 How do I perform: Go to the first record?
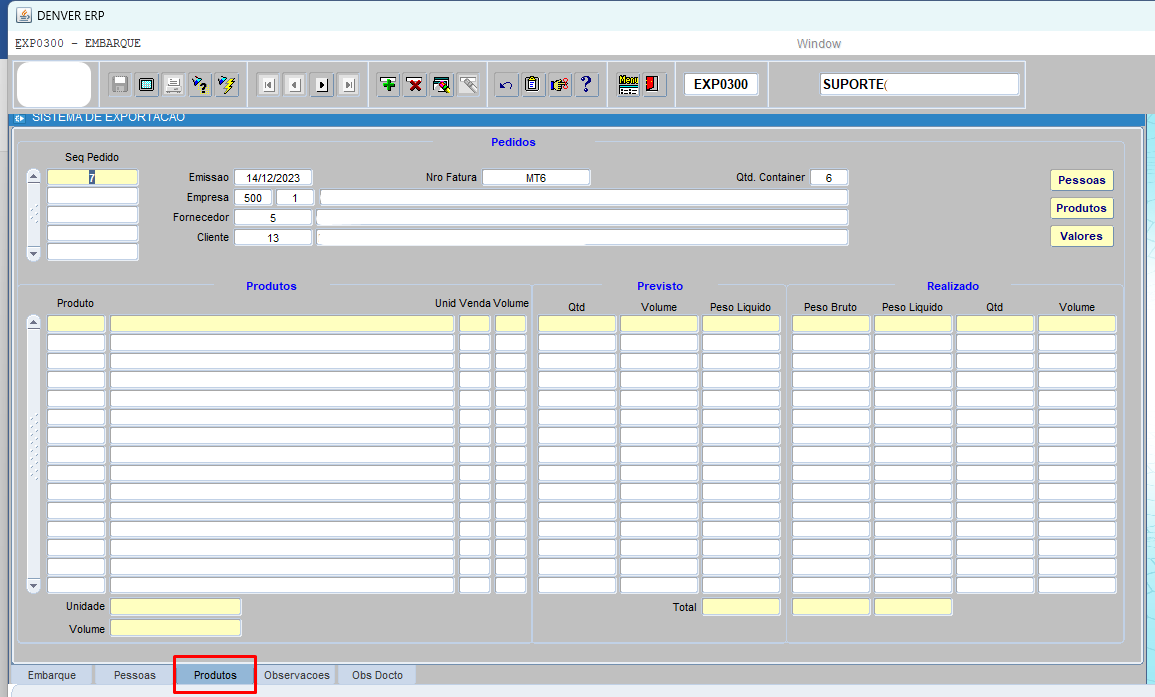[268, 85]
